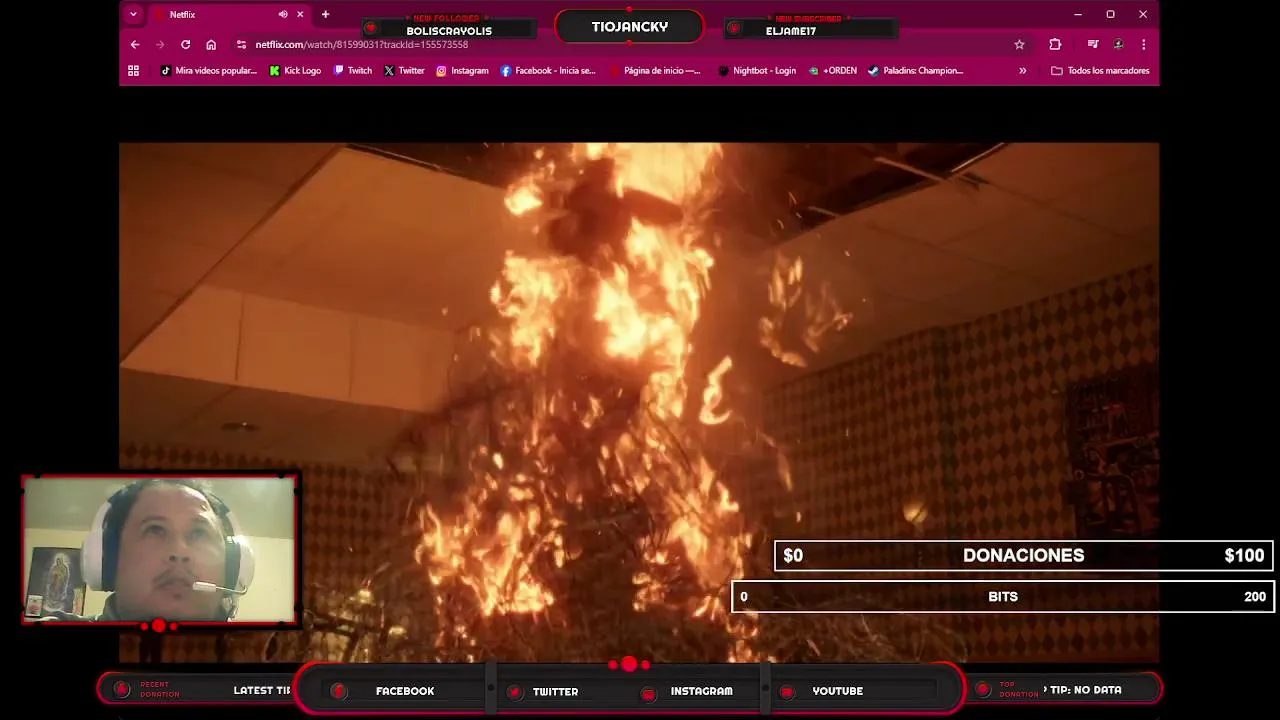
Task: Click the BOLISCRAYOLIS follower name
Action: click(449, 31)
